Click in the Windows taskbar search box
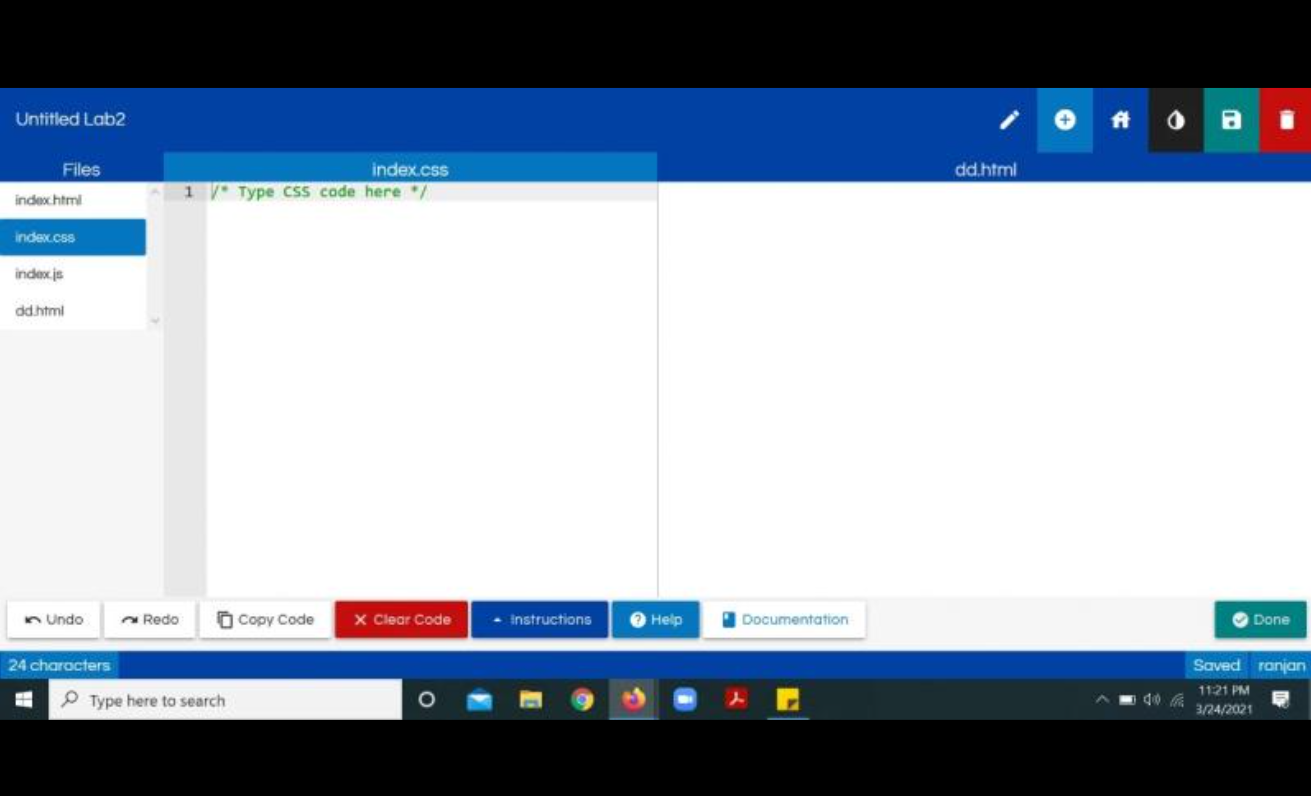 225,701
